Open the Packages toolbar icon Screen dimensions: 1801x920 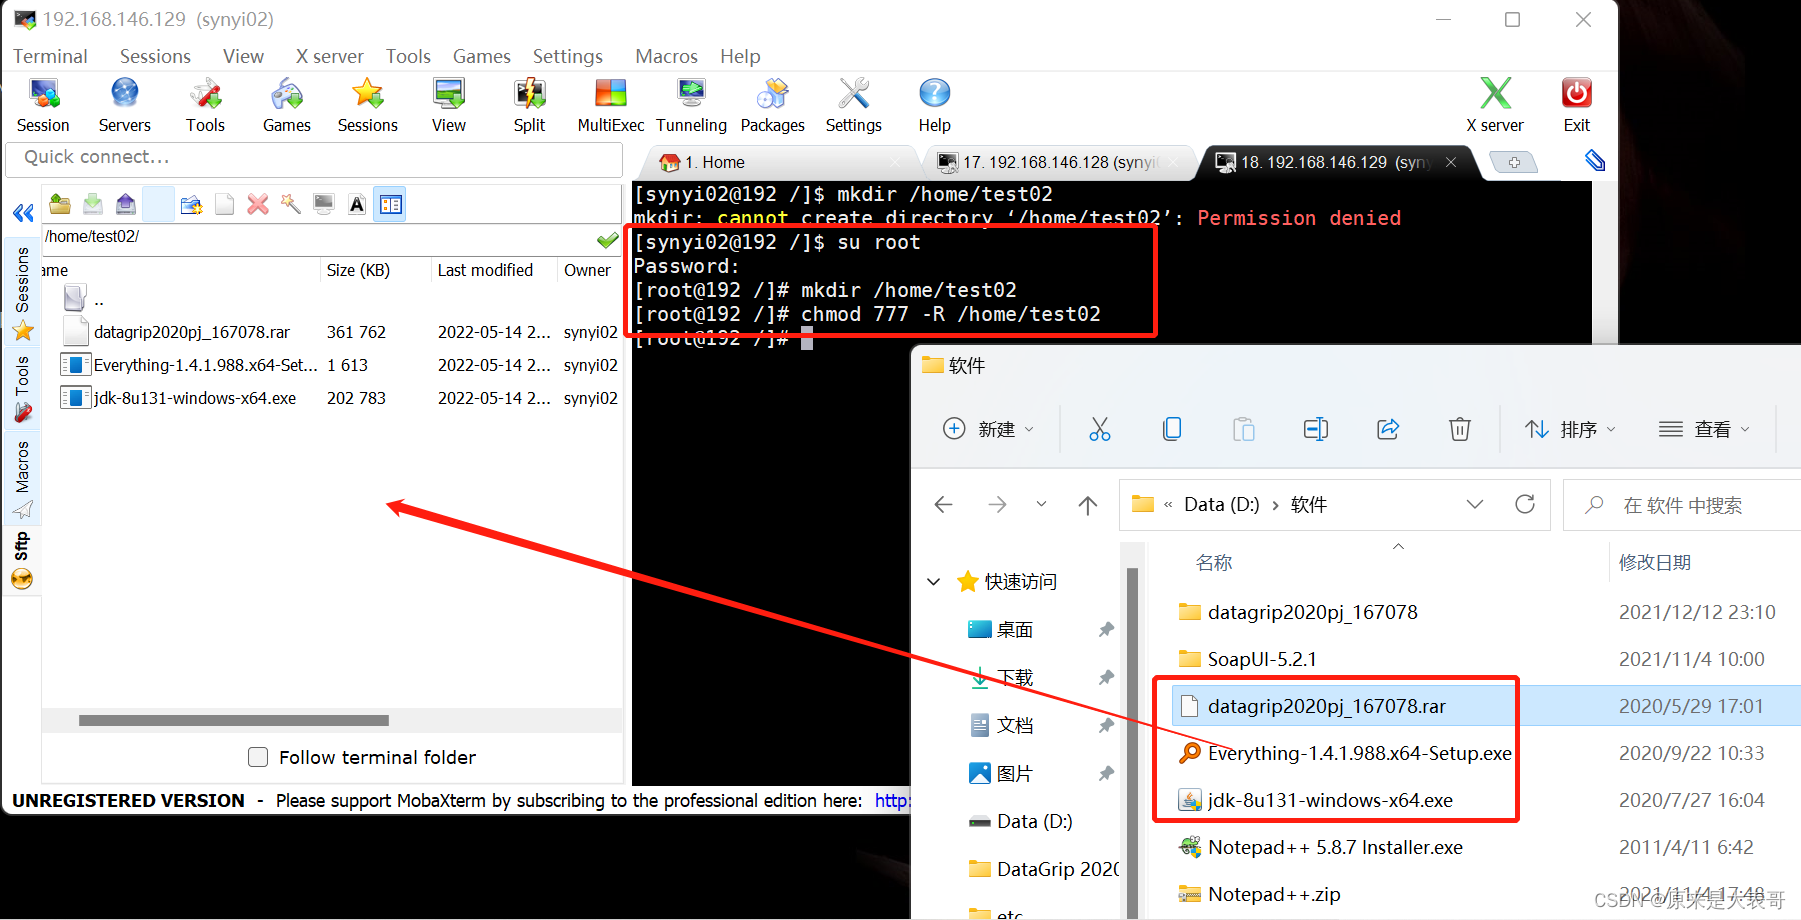pos(772,105)
